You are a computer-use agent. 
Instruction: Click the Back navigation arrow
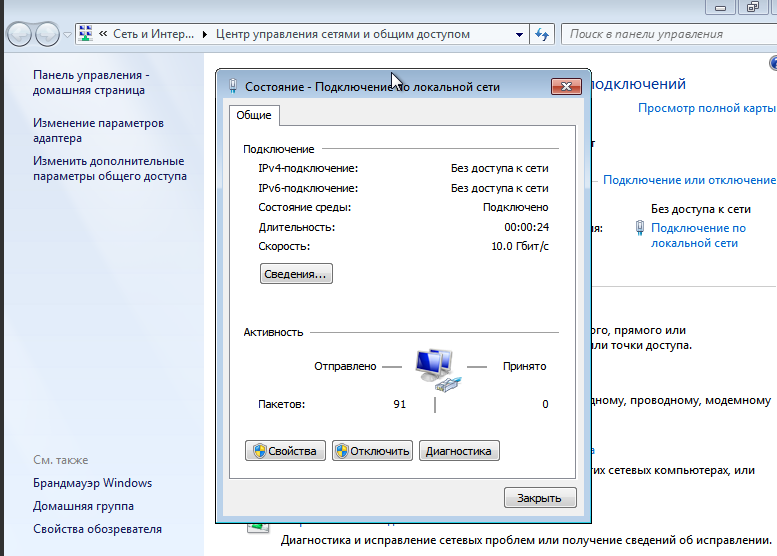pos(19,35)
